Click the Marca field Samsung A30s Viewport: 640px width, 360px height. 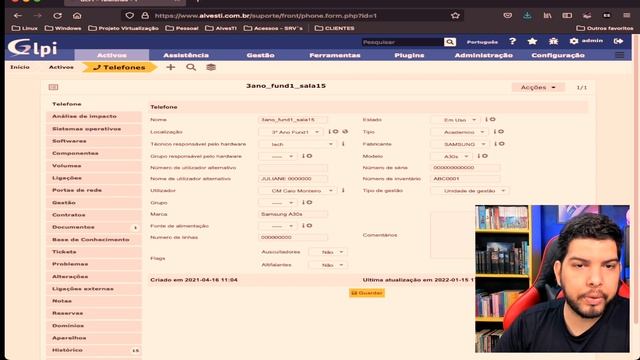pos(293,214)
